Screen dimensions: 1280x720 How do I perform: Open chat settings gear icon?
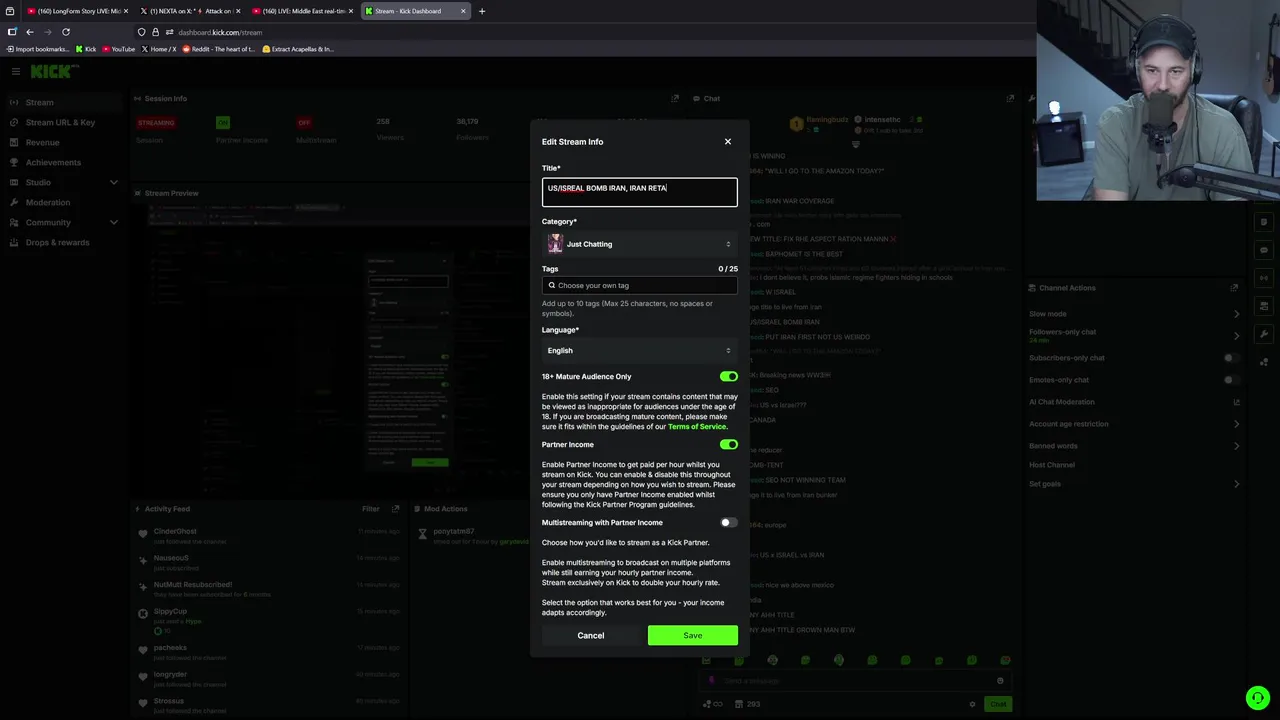[x=972, y=704]
